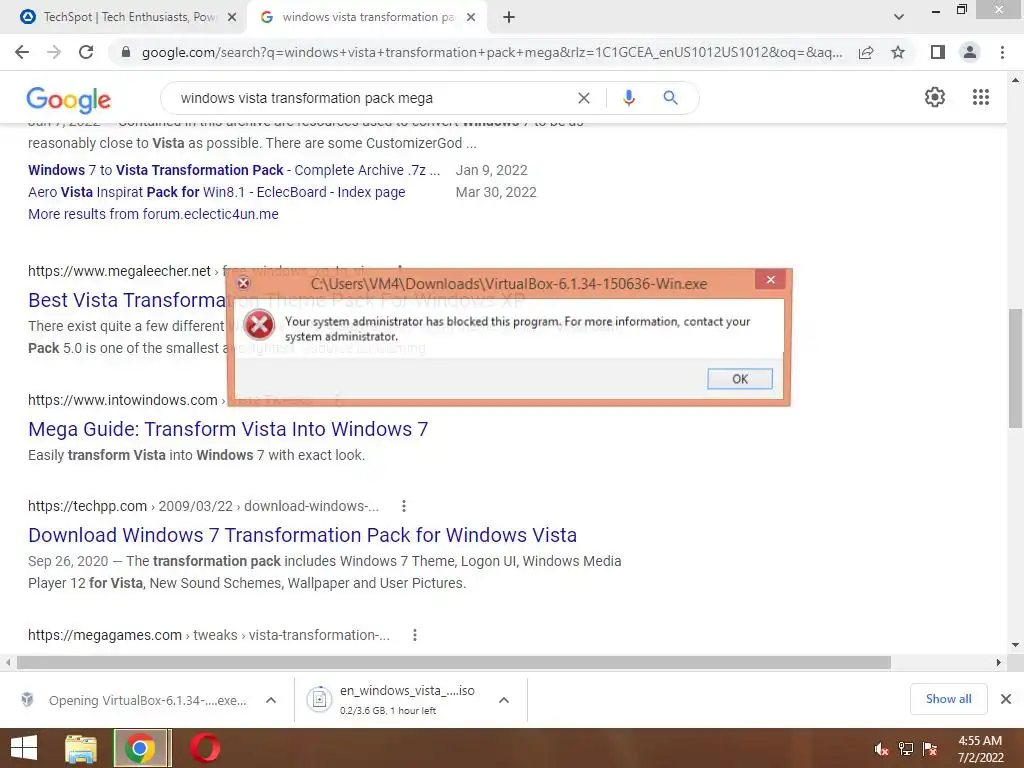Open the browser side panel
This screenshot has height=768, width=1024.
tap(938, 52)
